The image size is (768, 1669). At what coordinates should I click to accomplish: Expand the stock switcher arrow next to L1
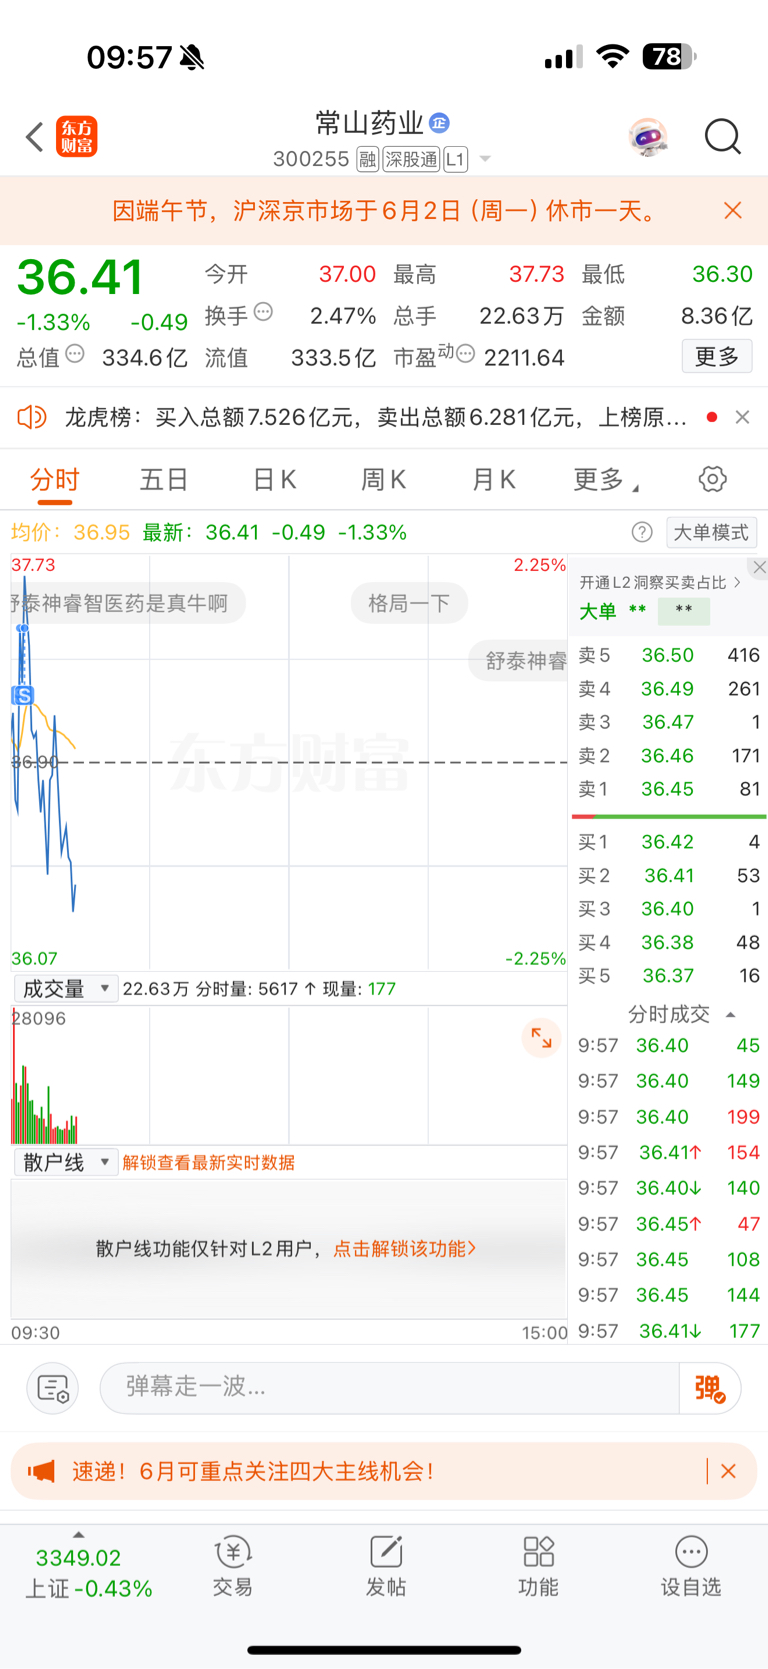point(485,159)
